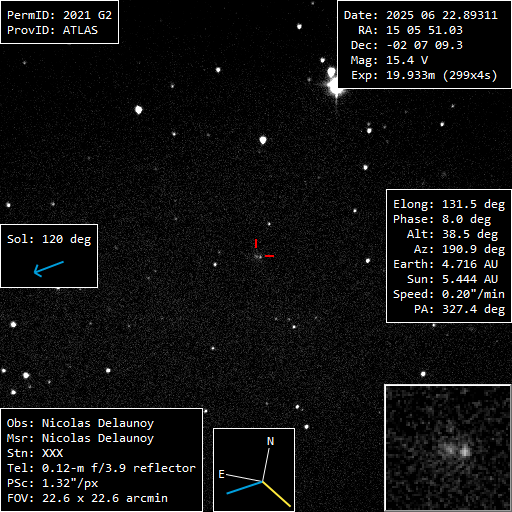Click the Obs Nicolas Delaunoy line
Image resolution: width=512 pixels, height=512 pixels.
[x=80, y=423]
